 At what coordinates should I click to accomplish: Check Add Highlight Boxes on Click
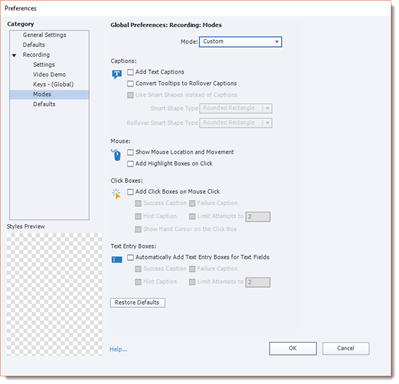130,164
